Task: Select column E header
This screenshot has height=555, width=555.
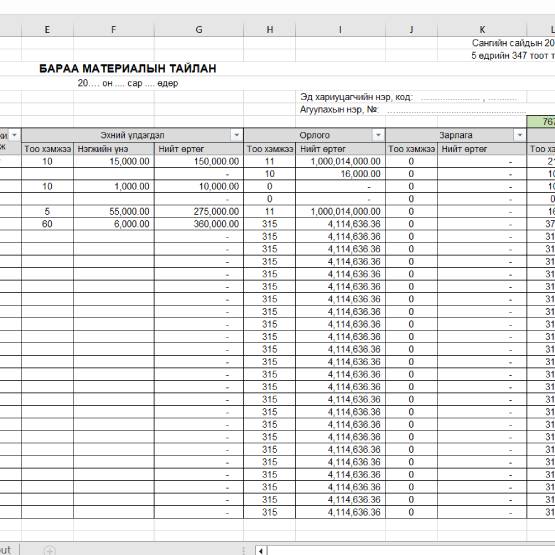Action: pyautogui.click(x=47, y=30)
